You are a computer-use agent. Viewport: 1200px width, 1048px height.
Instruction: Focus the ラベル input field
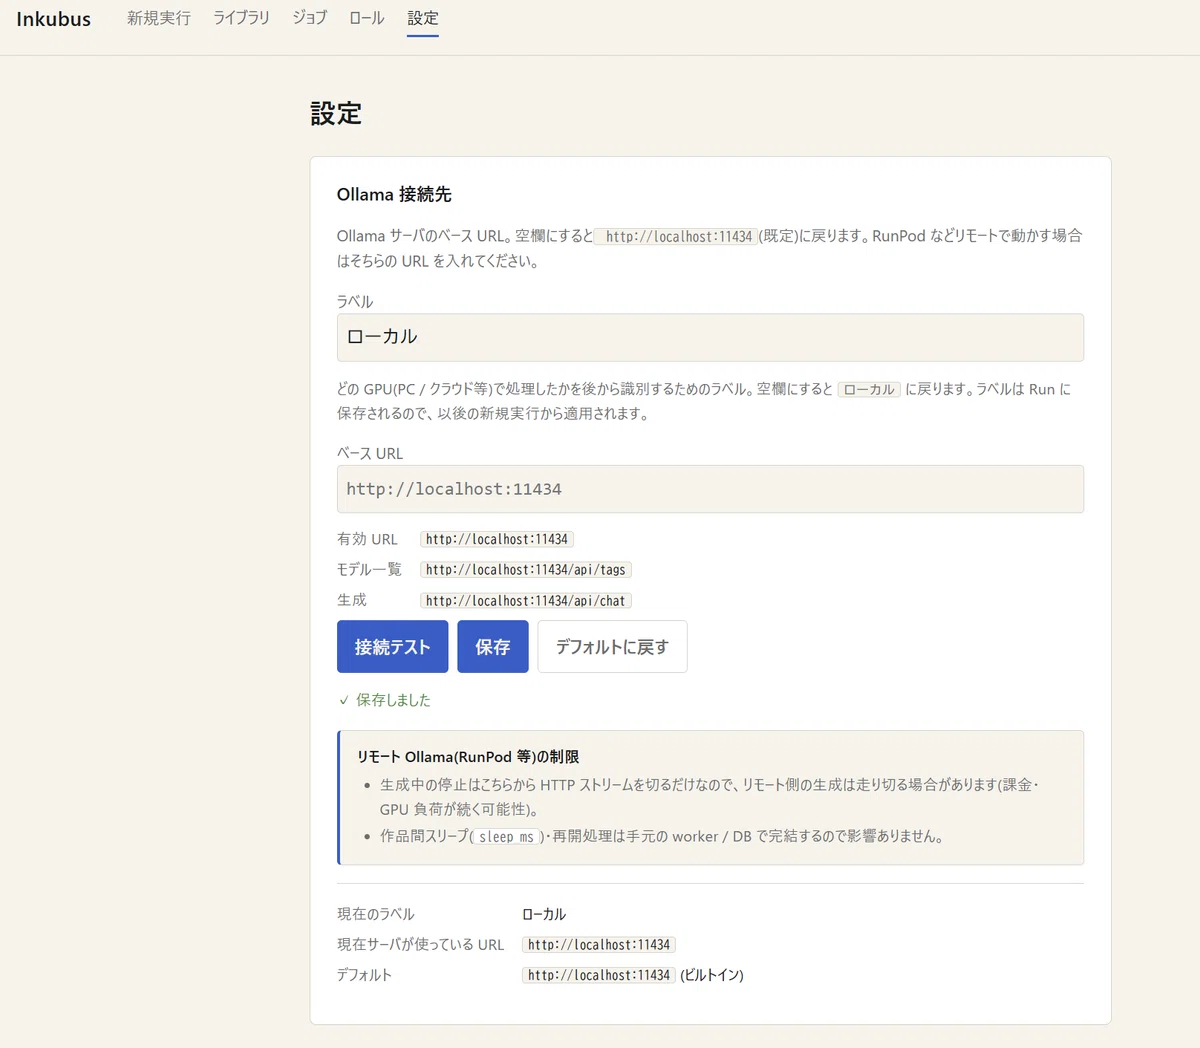tap(710, 337)
